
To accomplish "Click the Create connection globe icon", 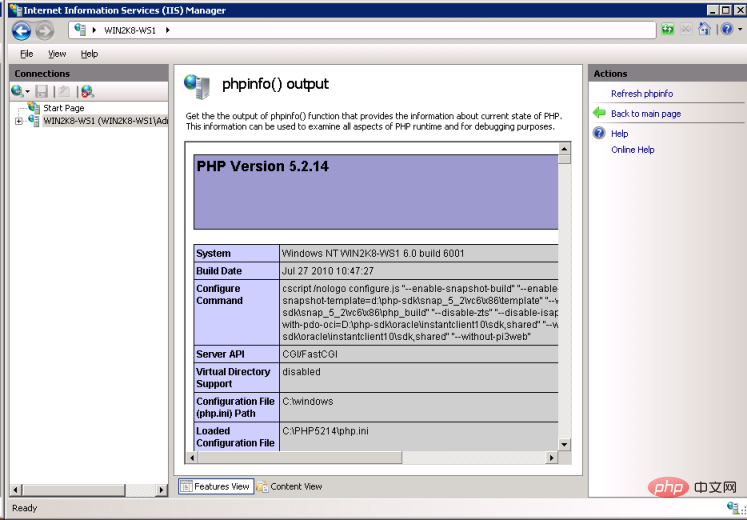I will (x=17, y=90).
